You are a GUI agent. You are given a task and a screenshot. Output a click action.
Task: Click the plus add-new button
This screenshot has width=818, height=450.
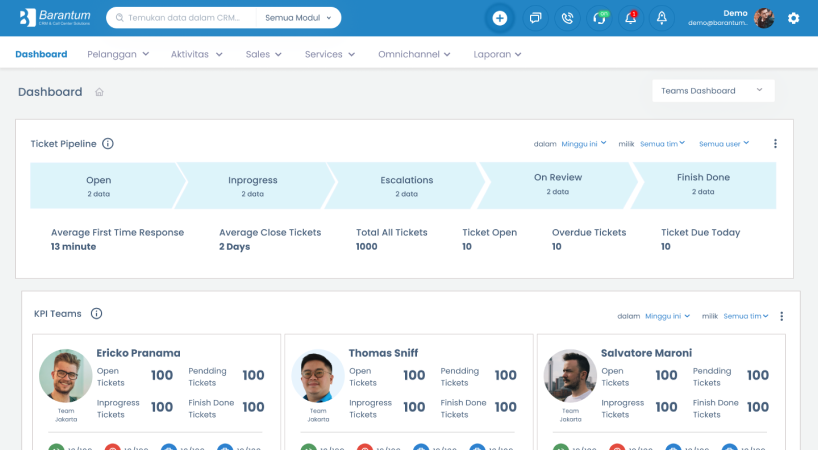500,18
